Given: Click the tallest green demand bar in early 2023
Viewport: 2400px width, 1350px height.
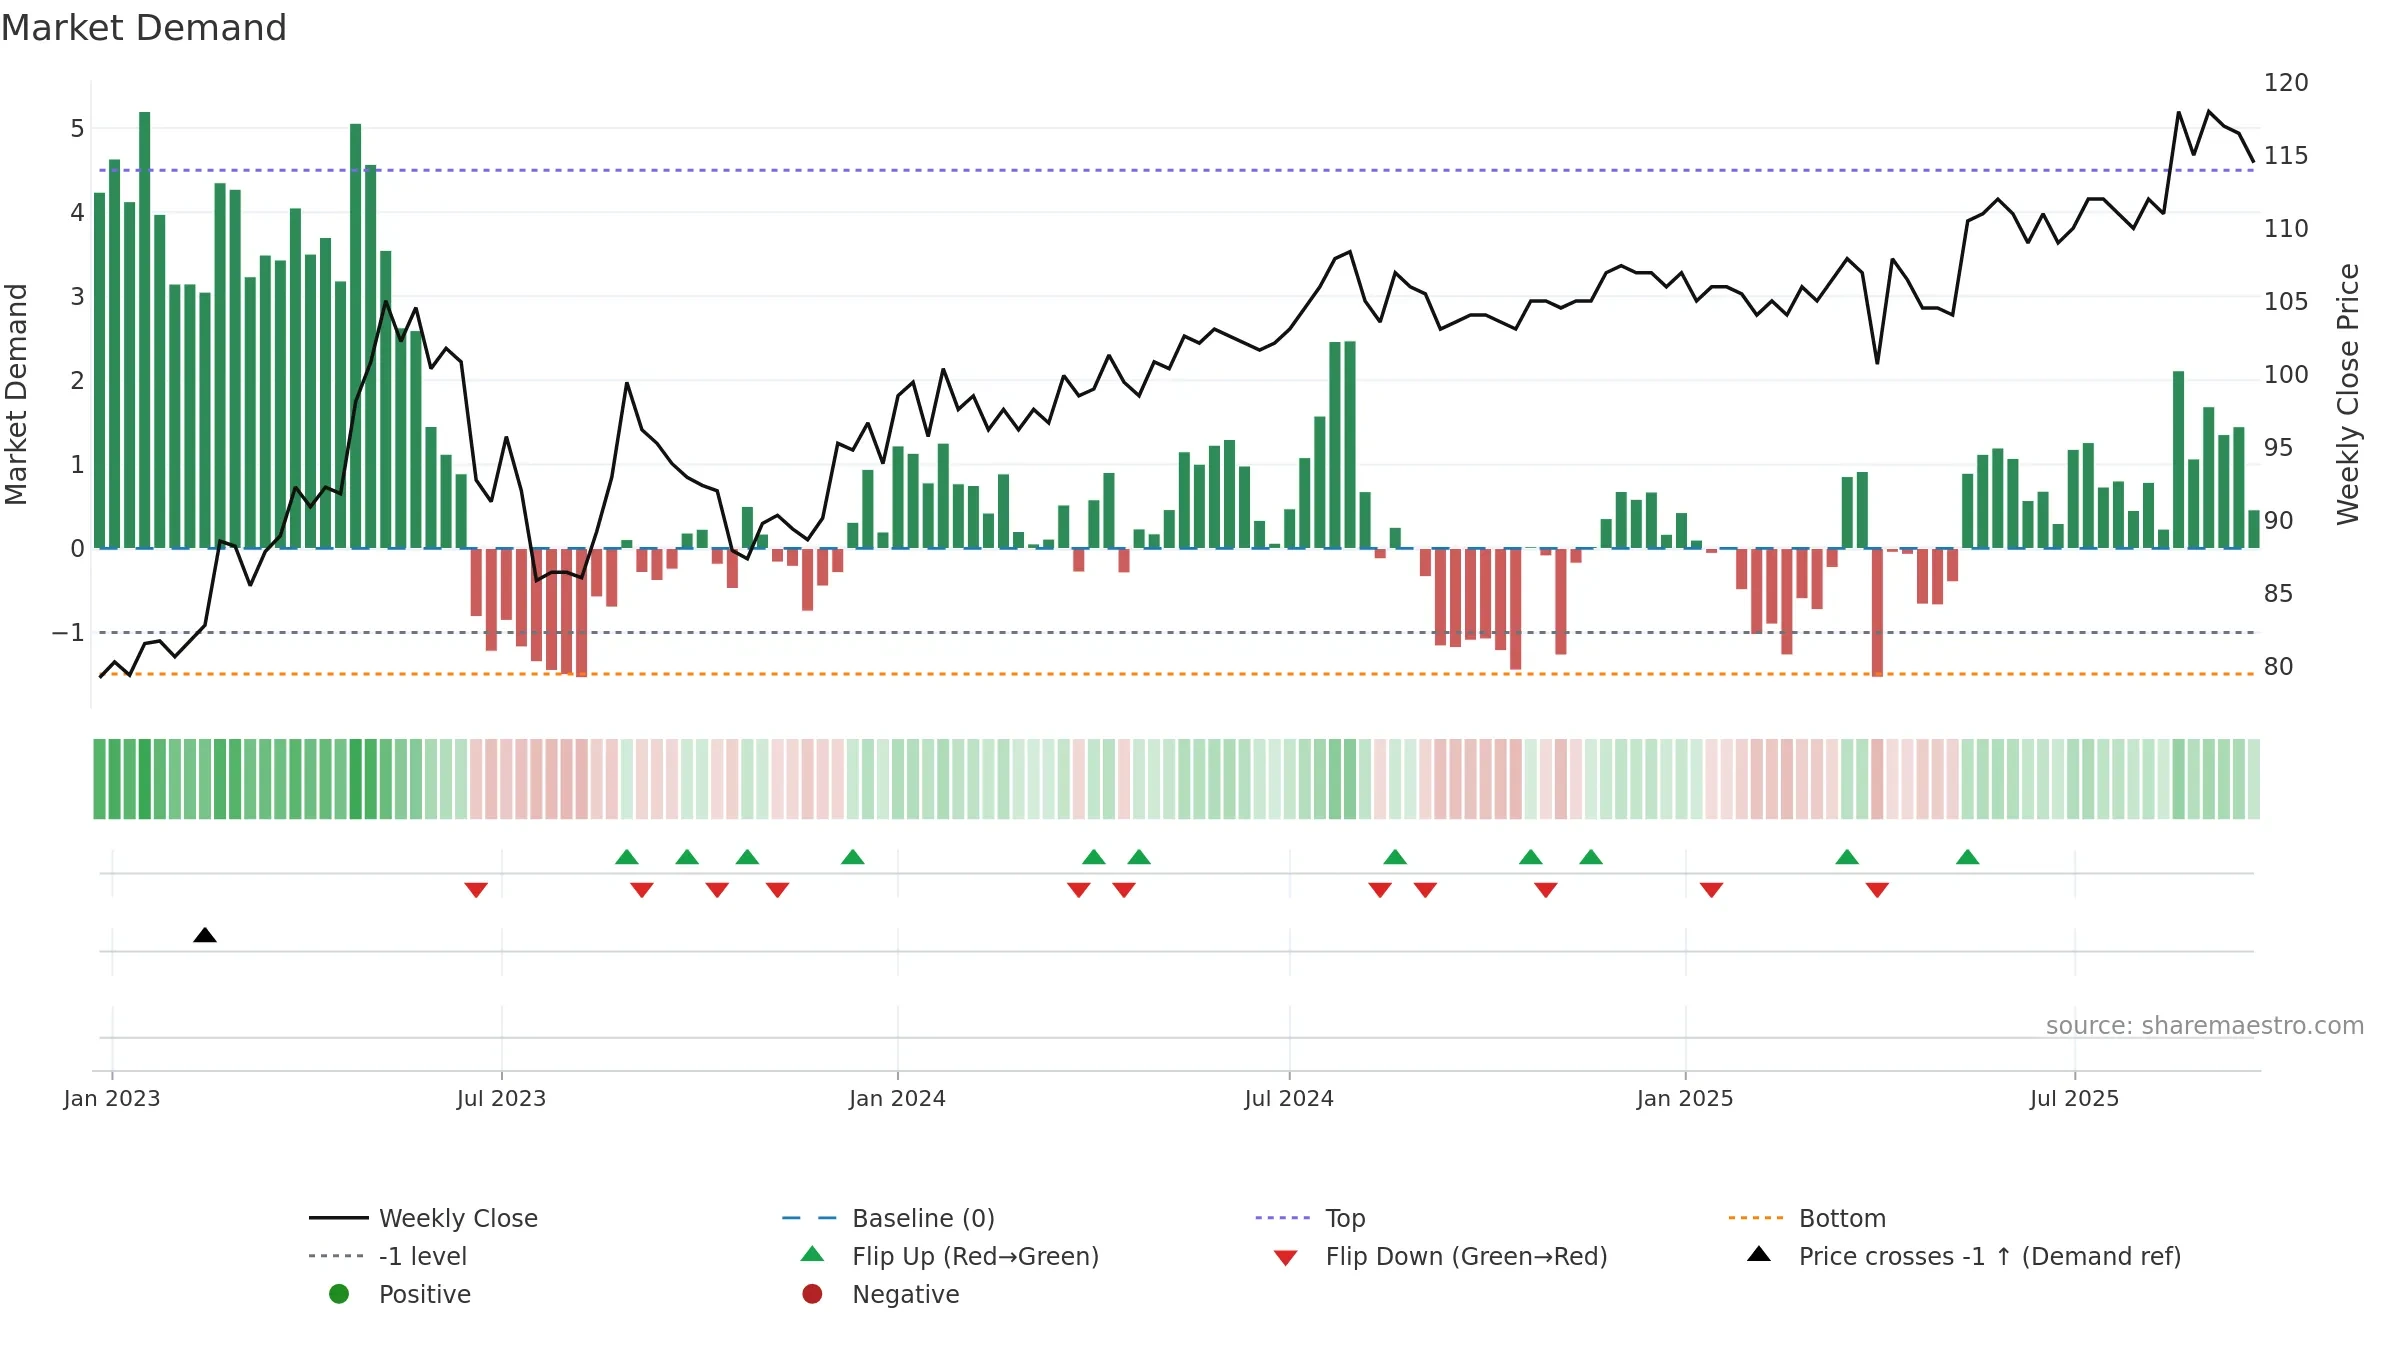Looking at the screenshot, I should pos(145,330).
